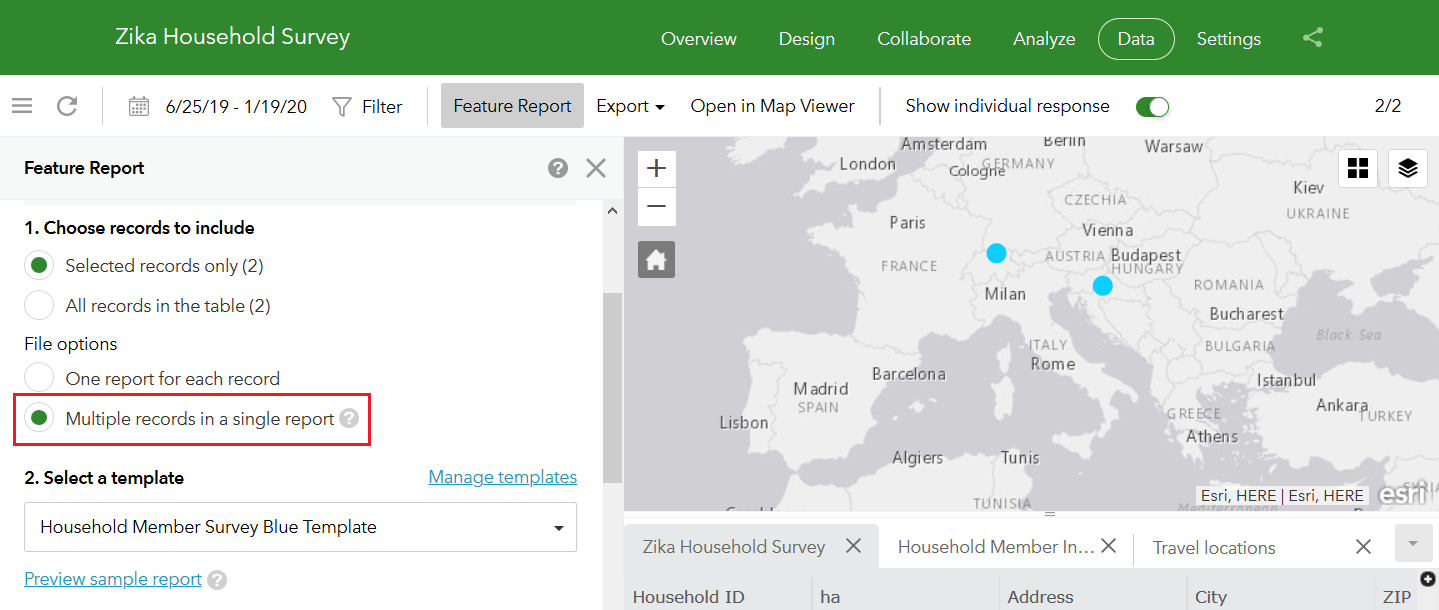The image size is (1439, 610).
Task: Open the hamburger menu icon
Action: [x=22, y=106]
